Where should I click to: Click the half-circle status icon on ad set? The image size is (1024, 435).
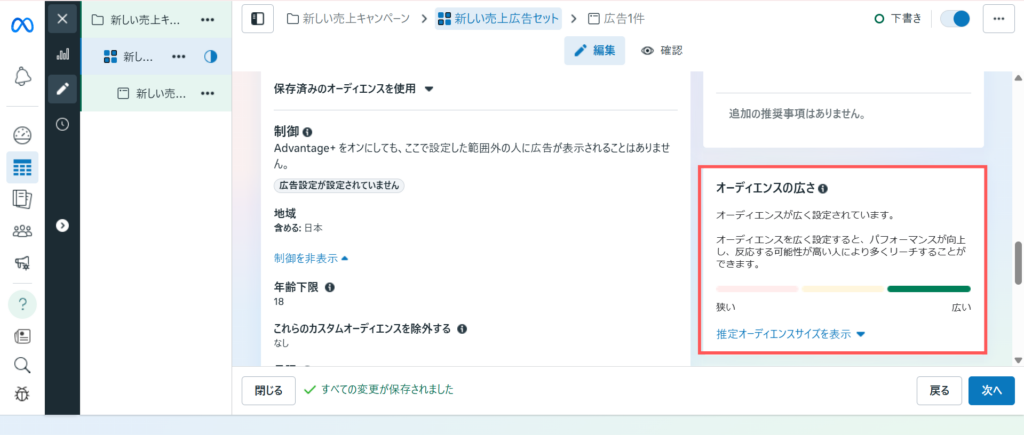tap(210, 57)
